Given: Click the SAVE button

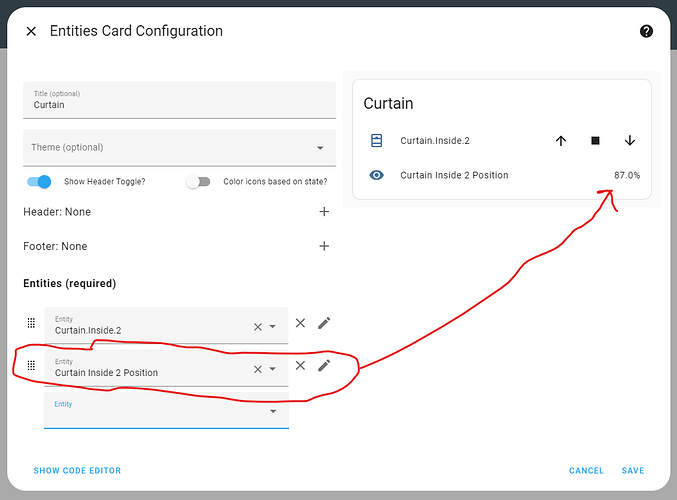Looking at the screenshot, I should tap(633, 471).
